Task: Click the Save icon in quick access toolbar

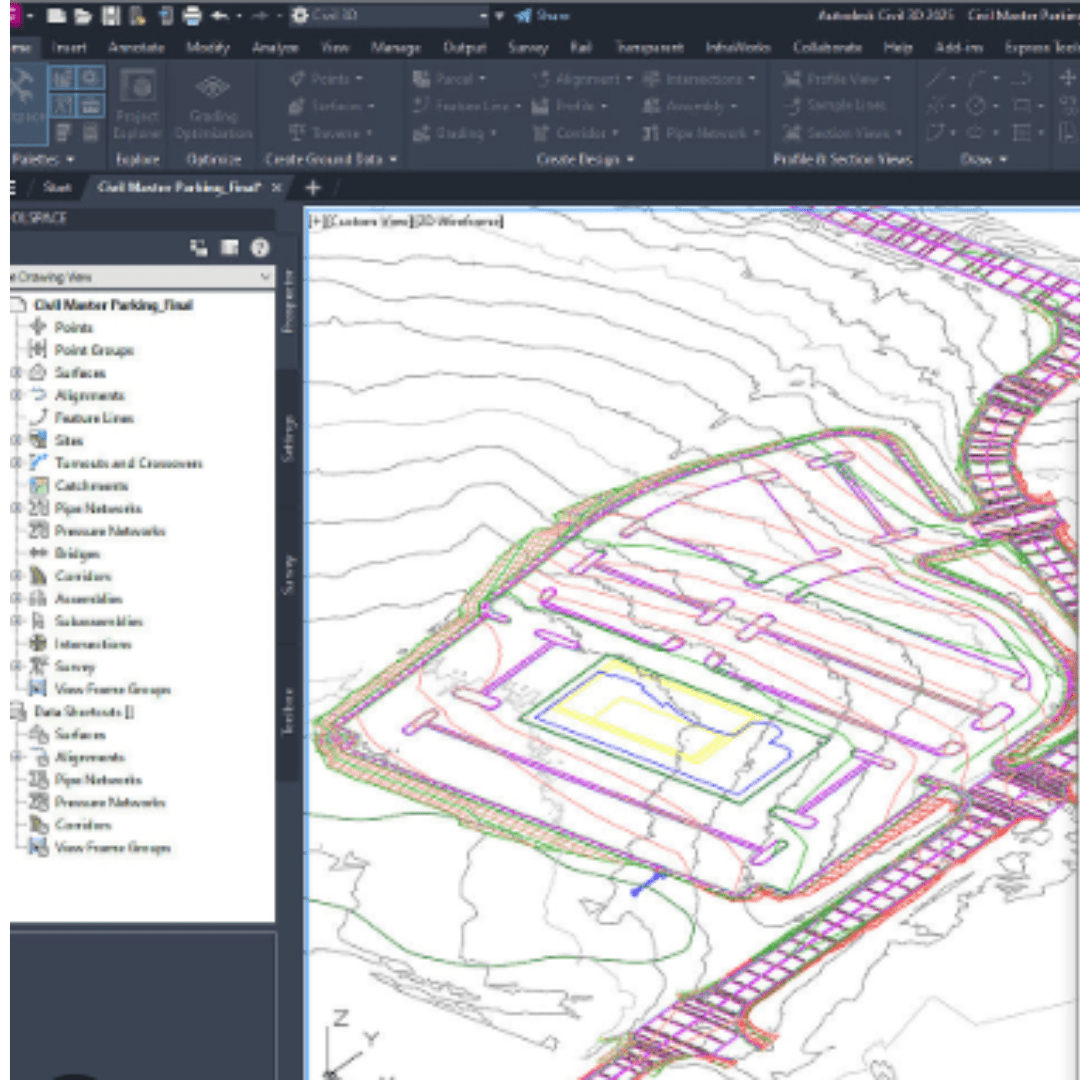Action: [111, 16]
